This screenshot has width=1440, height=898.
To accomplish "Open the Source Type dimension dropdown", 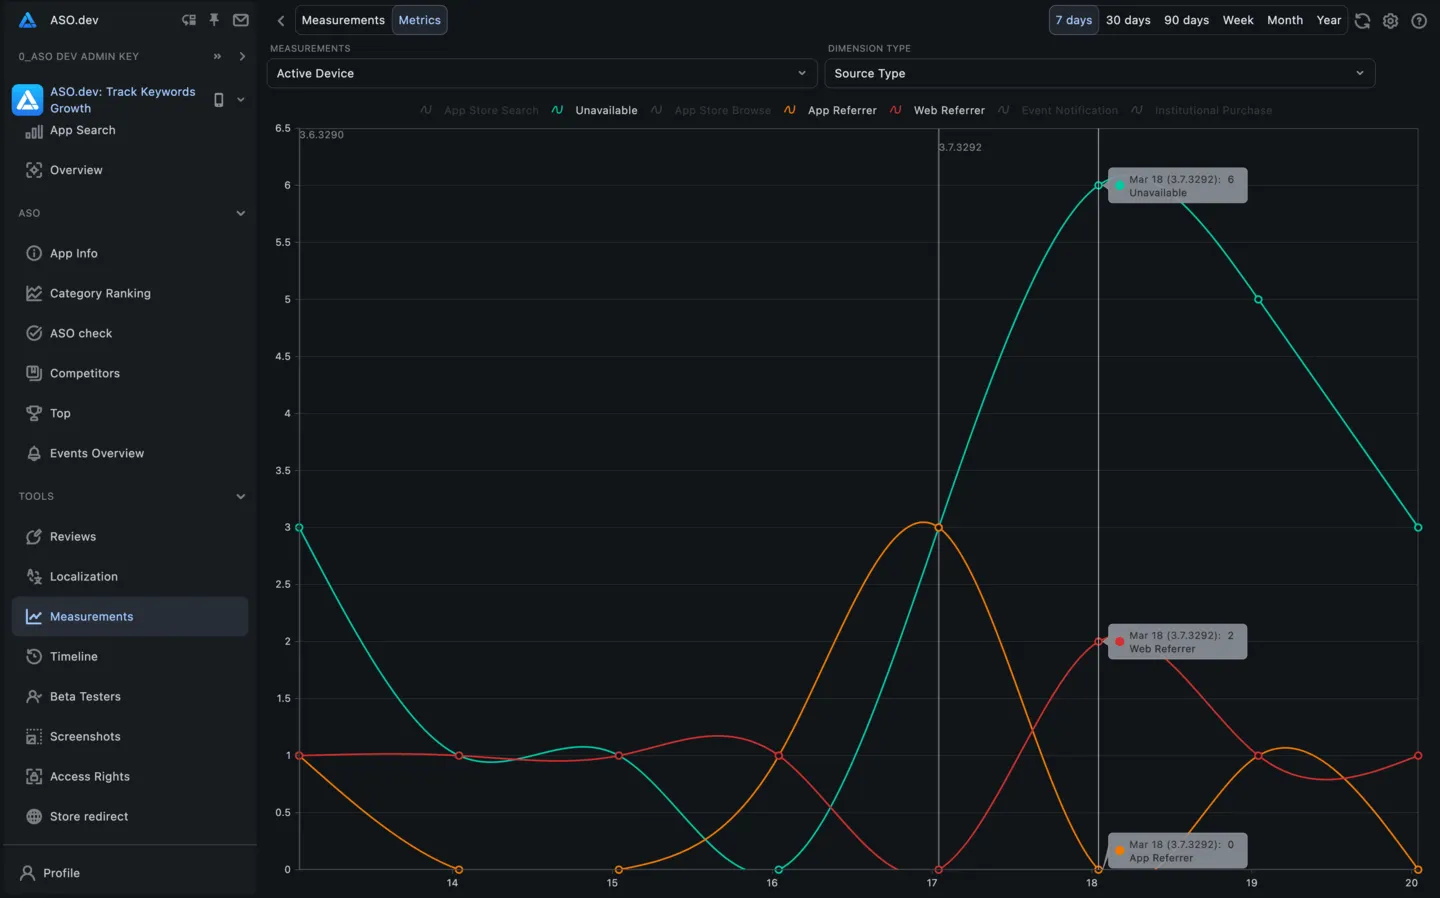I will tap(1100, 73).
